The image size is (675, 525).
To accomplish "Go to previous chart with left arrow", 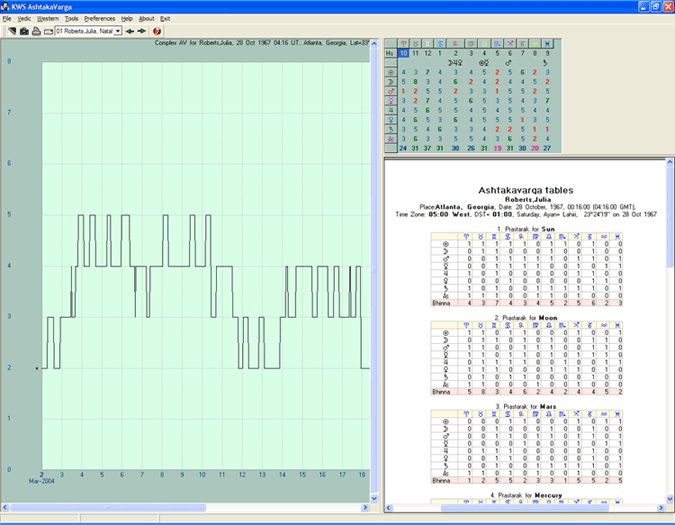I will click(130, 31).
